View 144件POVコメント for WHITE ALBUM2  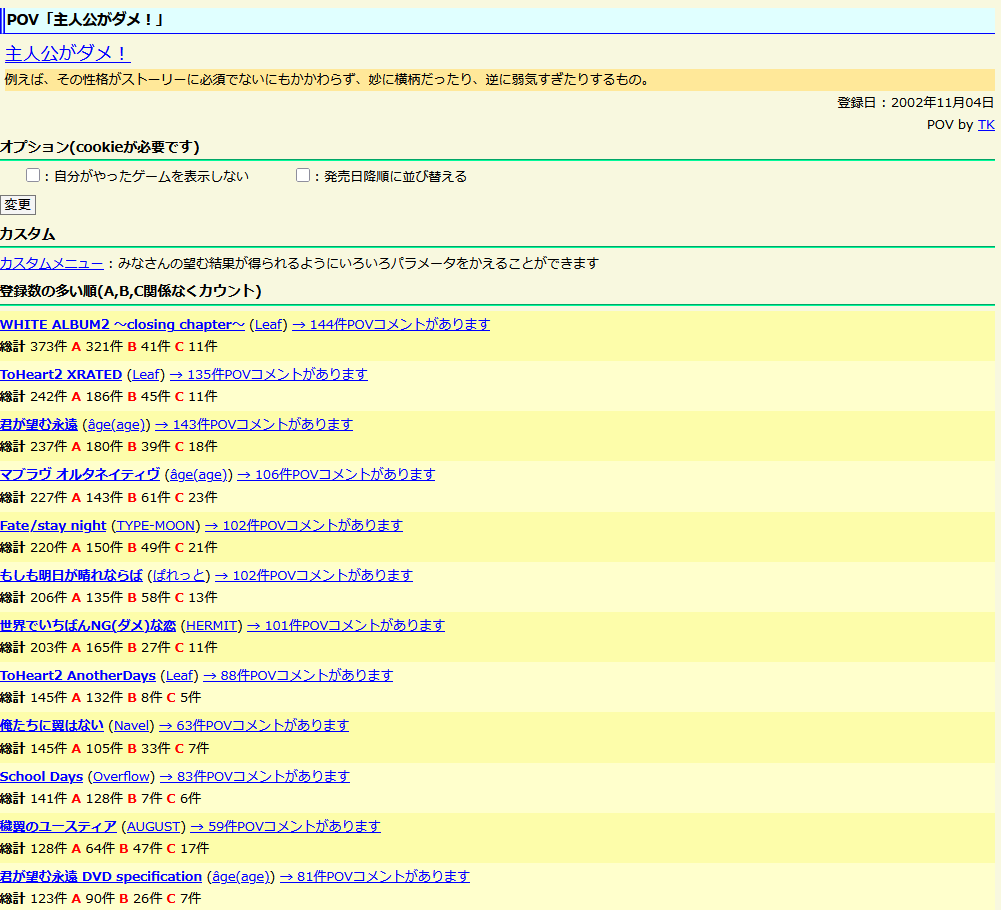pyautogui.click(x=391, y=324)
